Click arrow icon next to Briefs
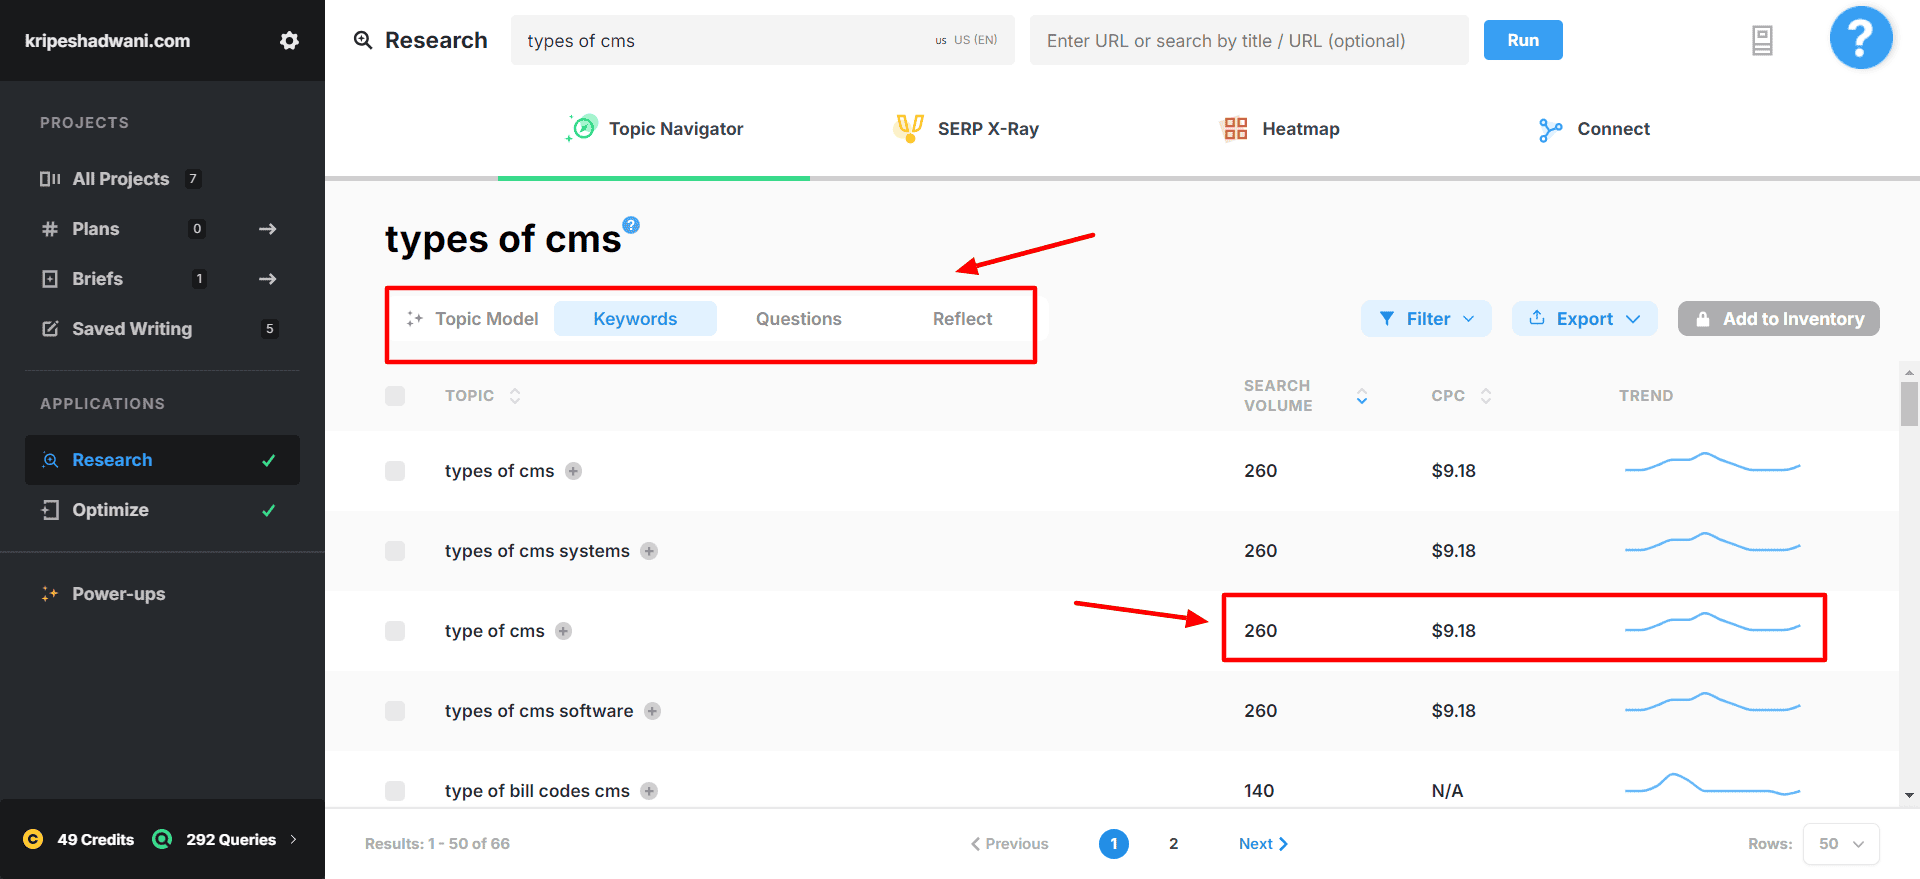Screen dimensions: 1920x879 [267, 279]
